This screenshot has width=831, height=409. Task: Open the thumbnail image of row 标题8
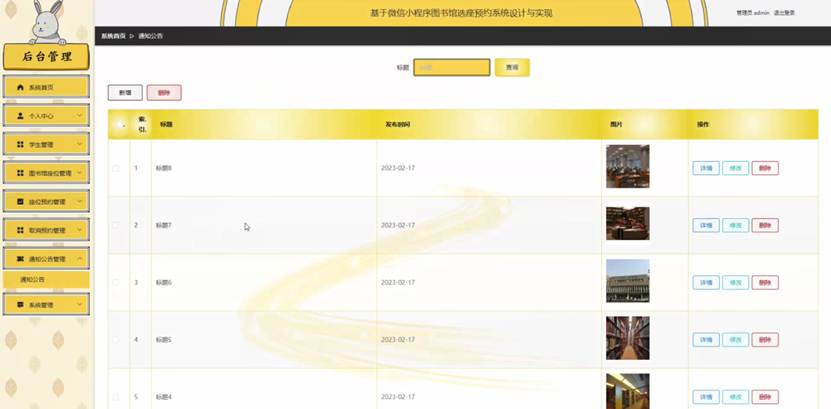pos(627,166)
